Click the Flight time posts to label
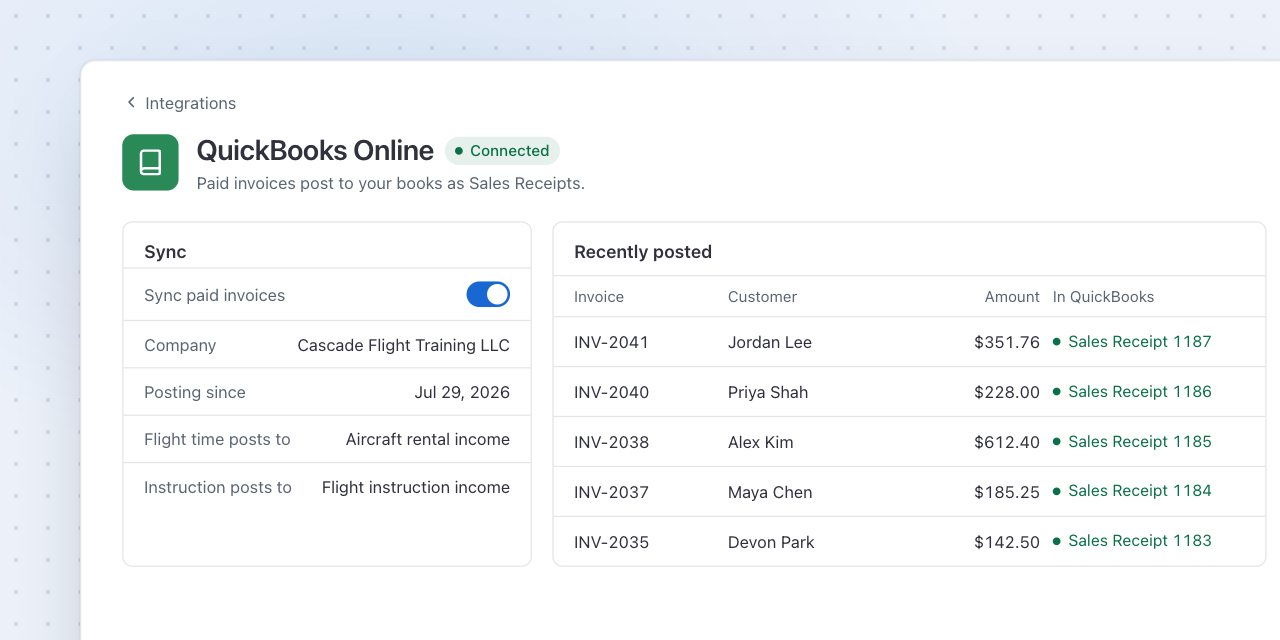 pos(217,440)
